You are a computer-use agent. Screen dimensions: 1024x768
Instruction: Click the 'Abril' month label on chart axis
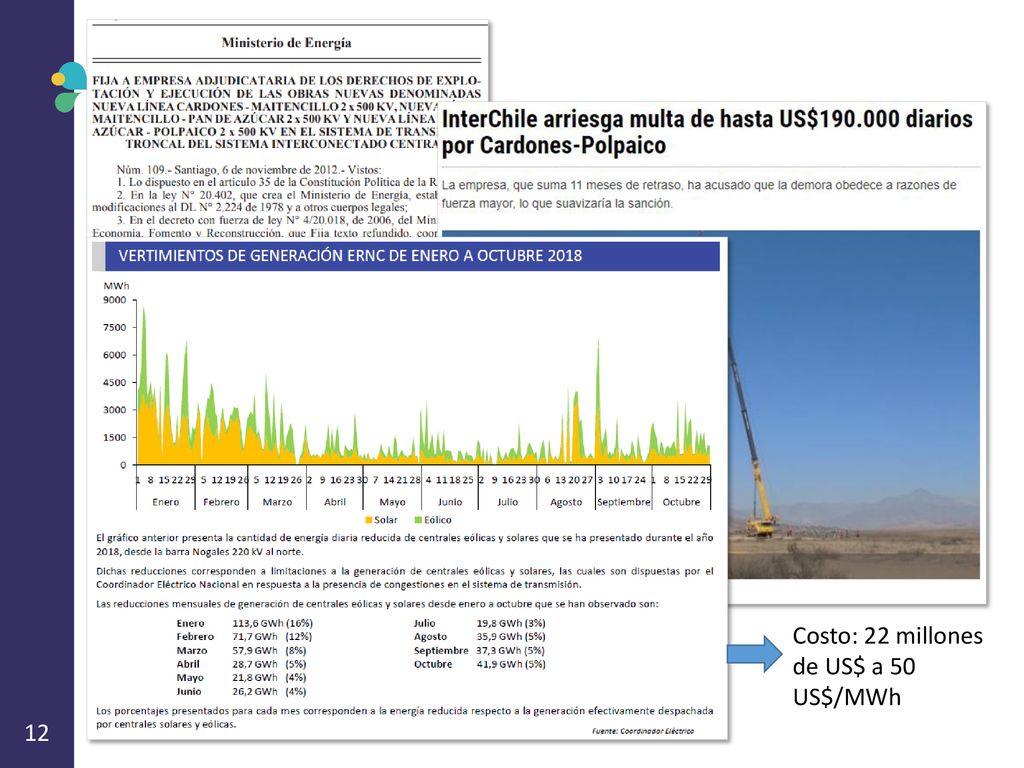(x=335, y=502)
